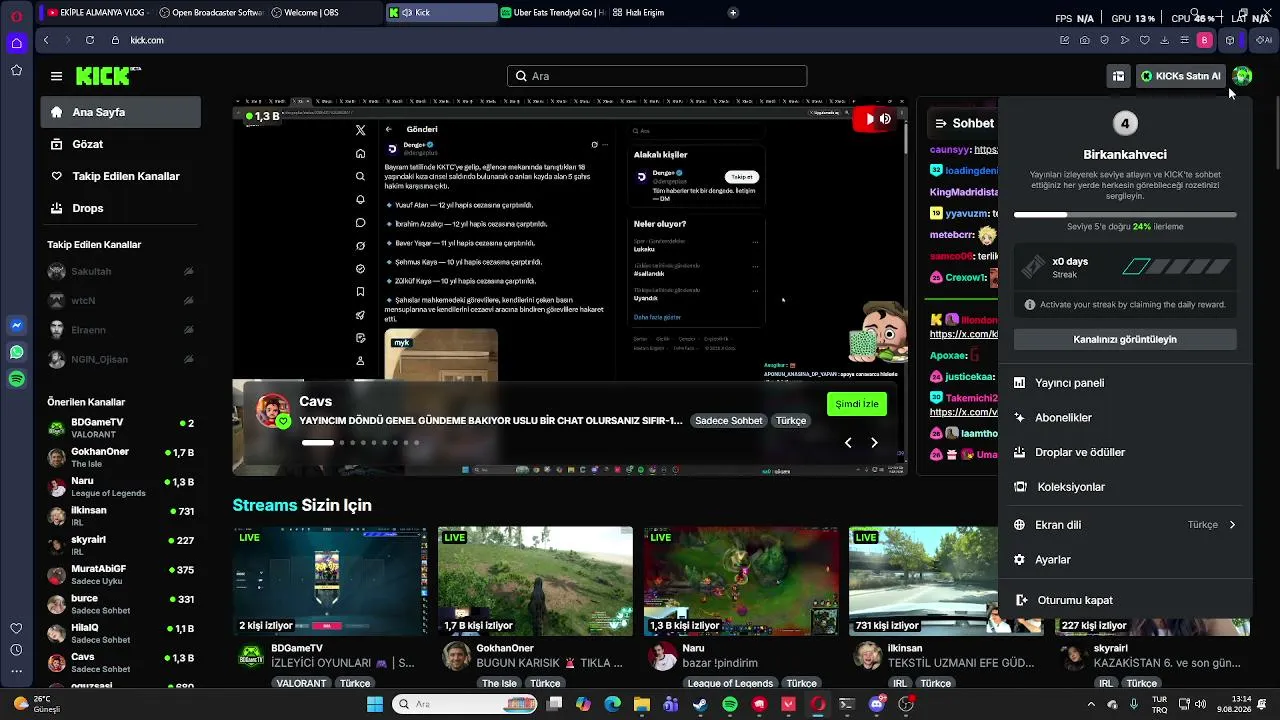Screen dimensions: 1280x720
Task: Click the Kick search field Ara
Action: click(x=657, y=76)
